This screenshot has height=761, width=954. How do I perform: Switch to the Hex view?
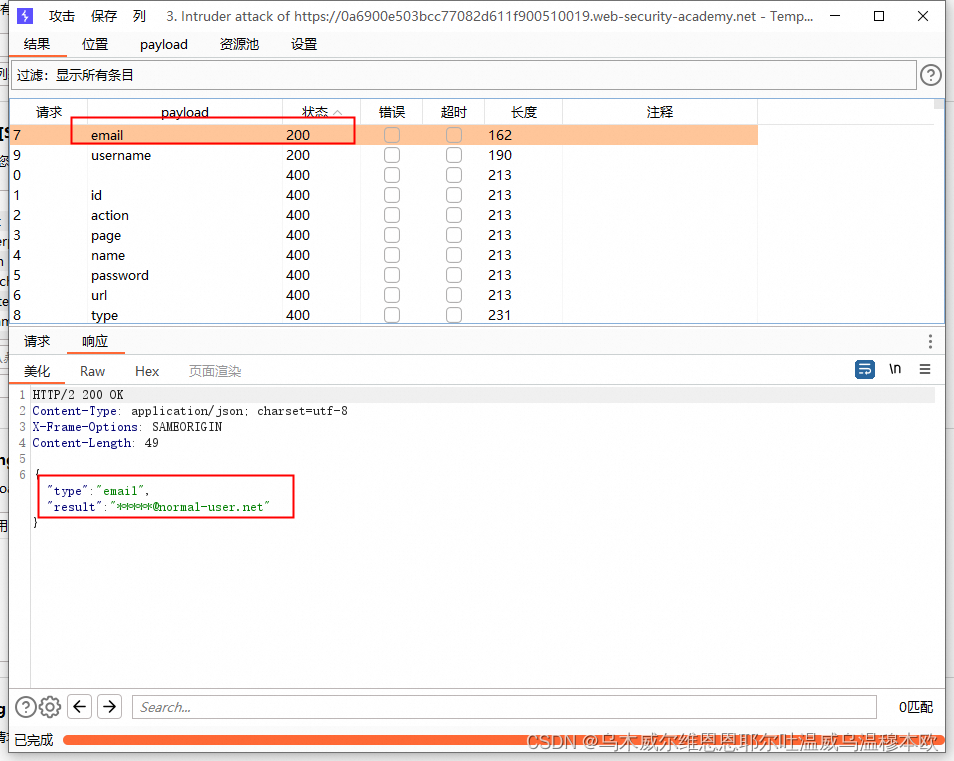[x=147, y=371]
